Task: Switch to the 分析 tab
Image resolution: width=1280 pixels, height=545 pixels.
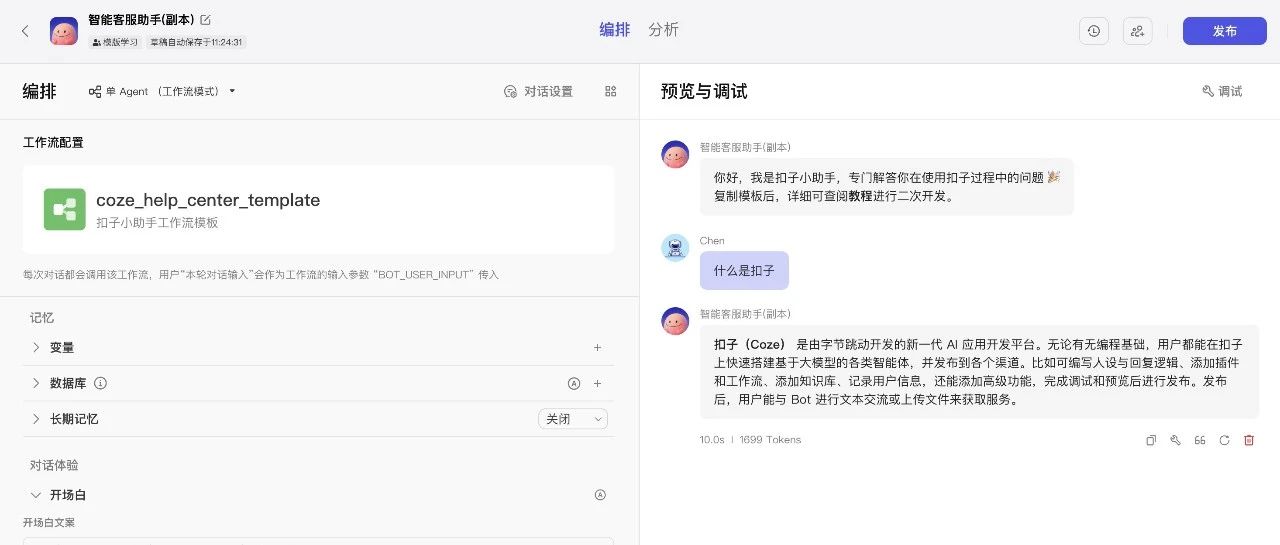Action: point(663,30)
